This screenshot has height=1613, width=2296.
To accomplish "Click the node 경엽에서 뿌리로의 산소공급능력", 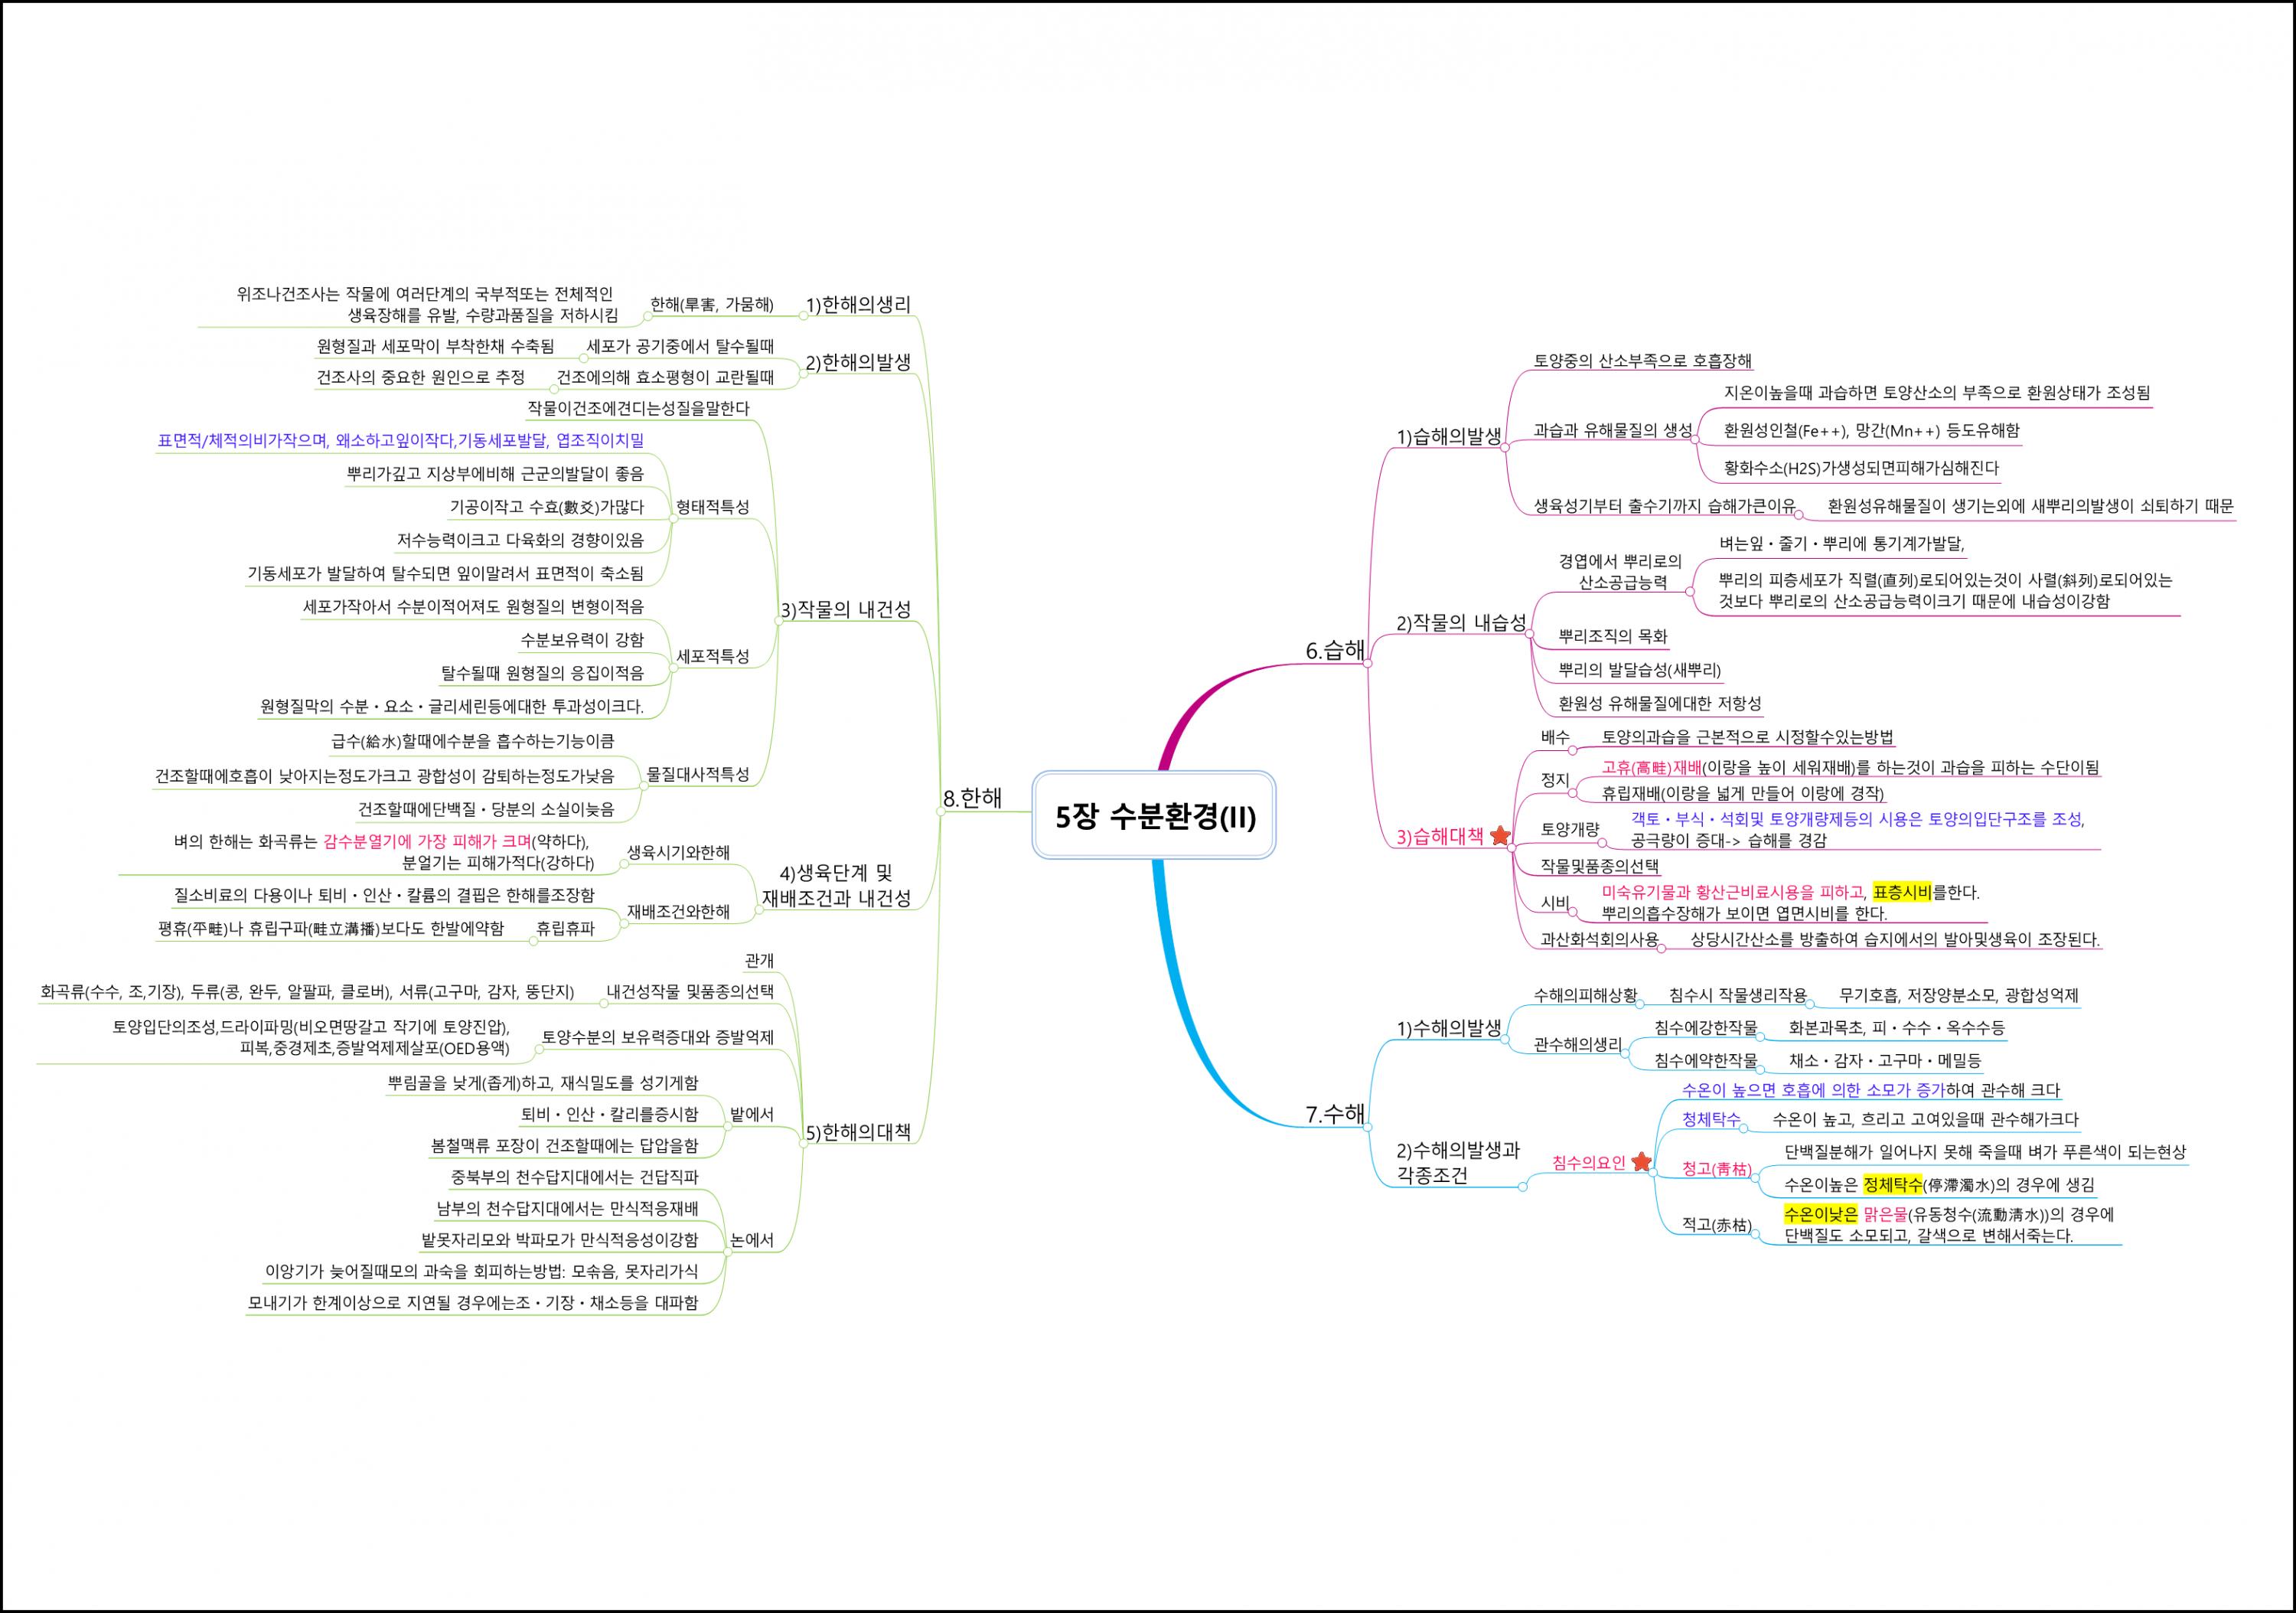I will [x=1620, y=571].
